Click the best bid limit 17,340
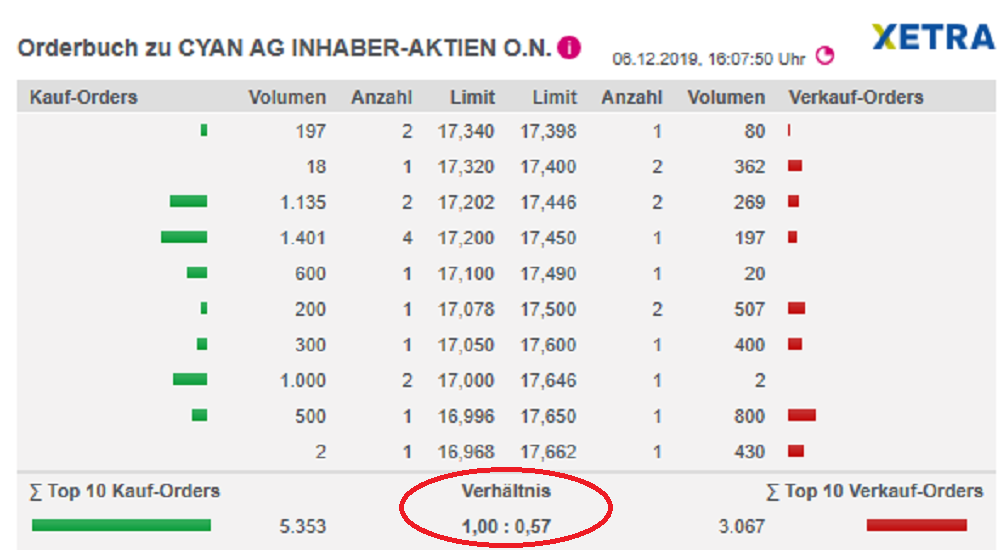Screen dimensions: 1006x550 coord(465,131)
